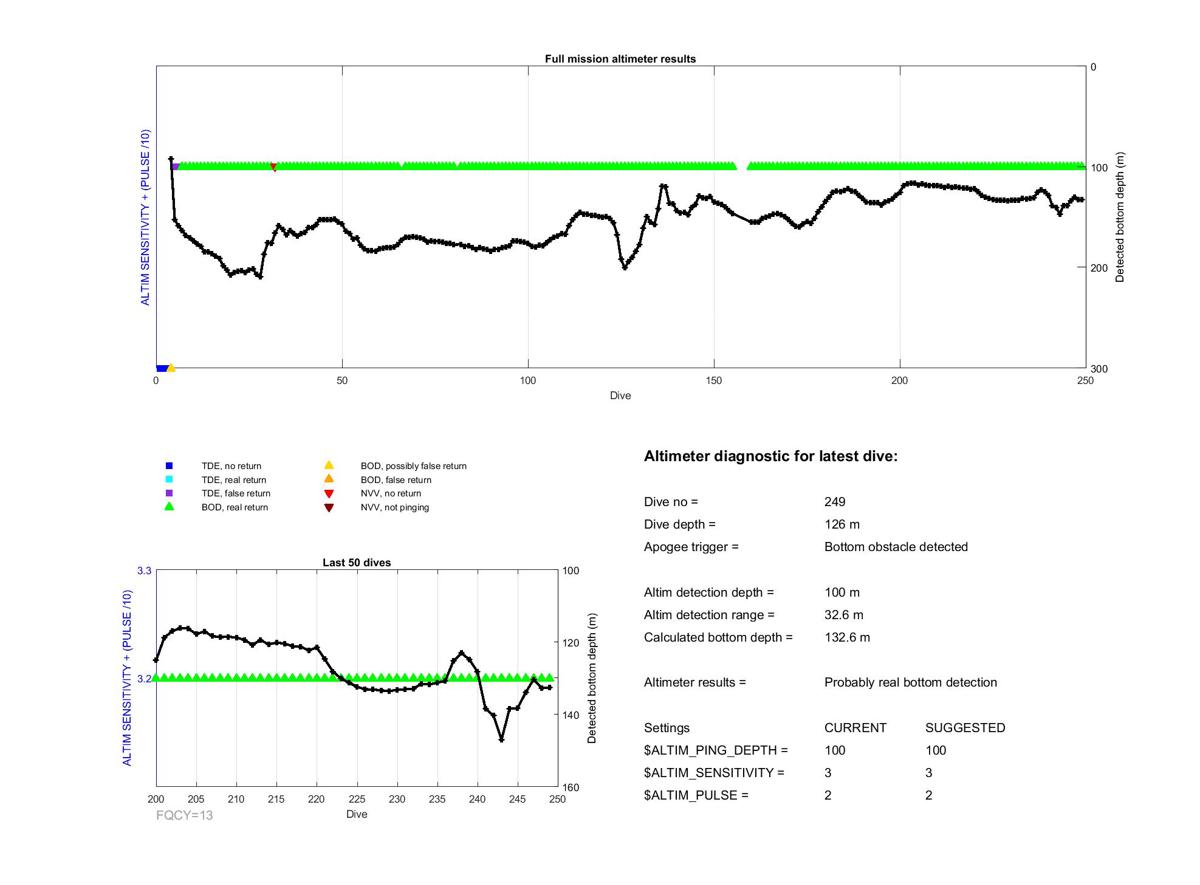Select the "TDE, false return" legend label

tap(236, 494)
